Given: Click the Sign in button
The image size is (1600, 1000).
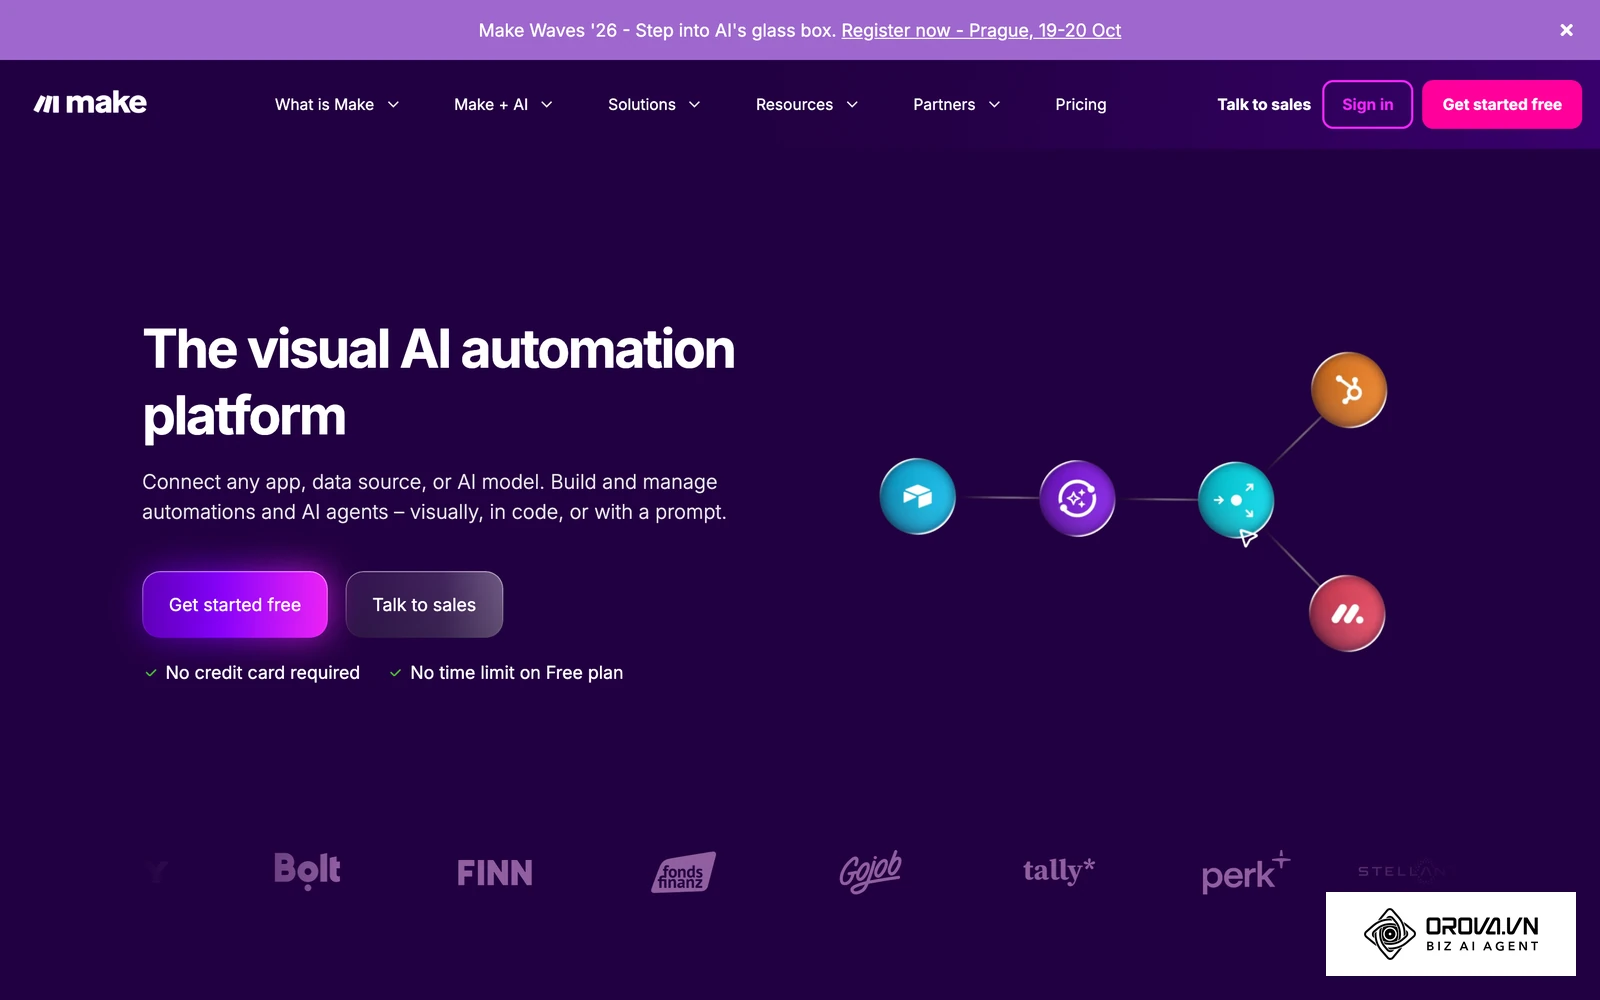Looking at the screenshot, I should [x=1367, y=104].
